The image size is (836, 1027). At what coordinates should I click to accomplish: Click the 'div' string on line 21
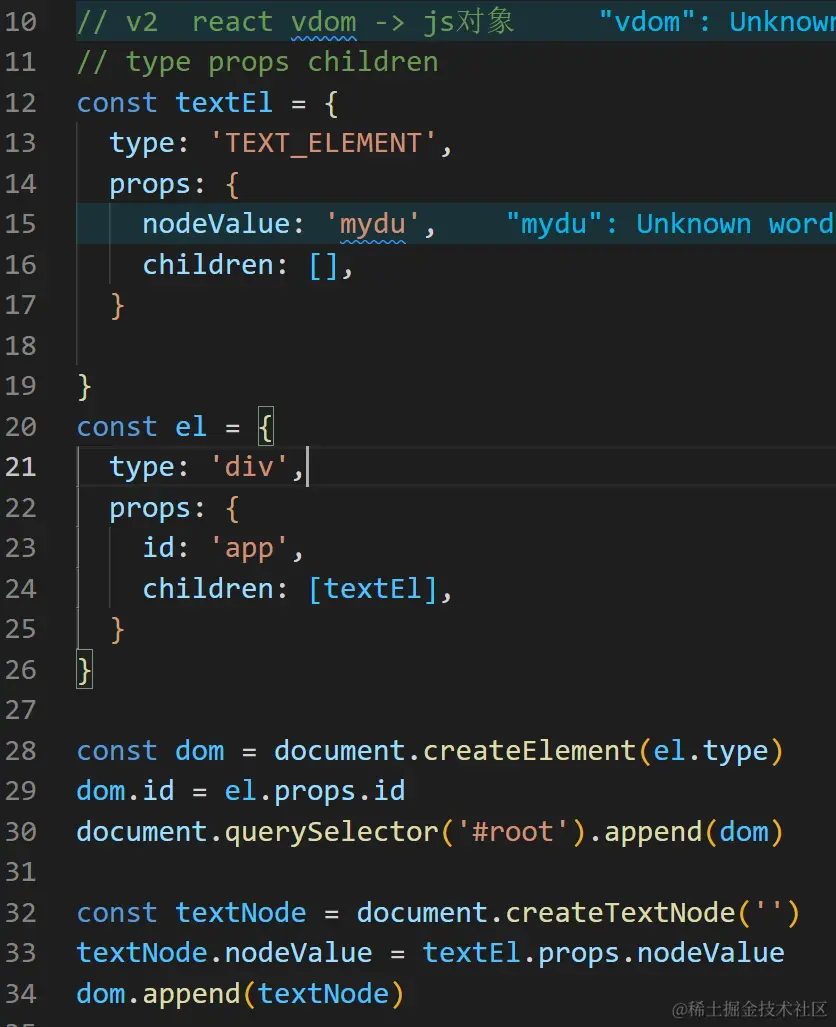pos(249,467)
